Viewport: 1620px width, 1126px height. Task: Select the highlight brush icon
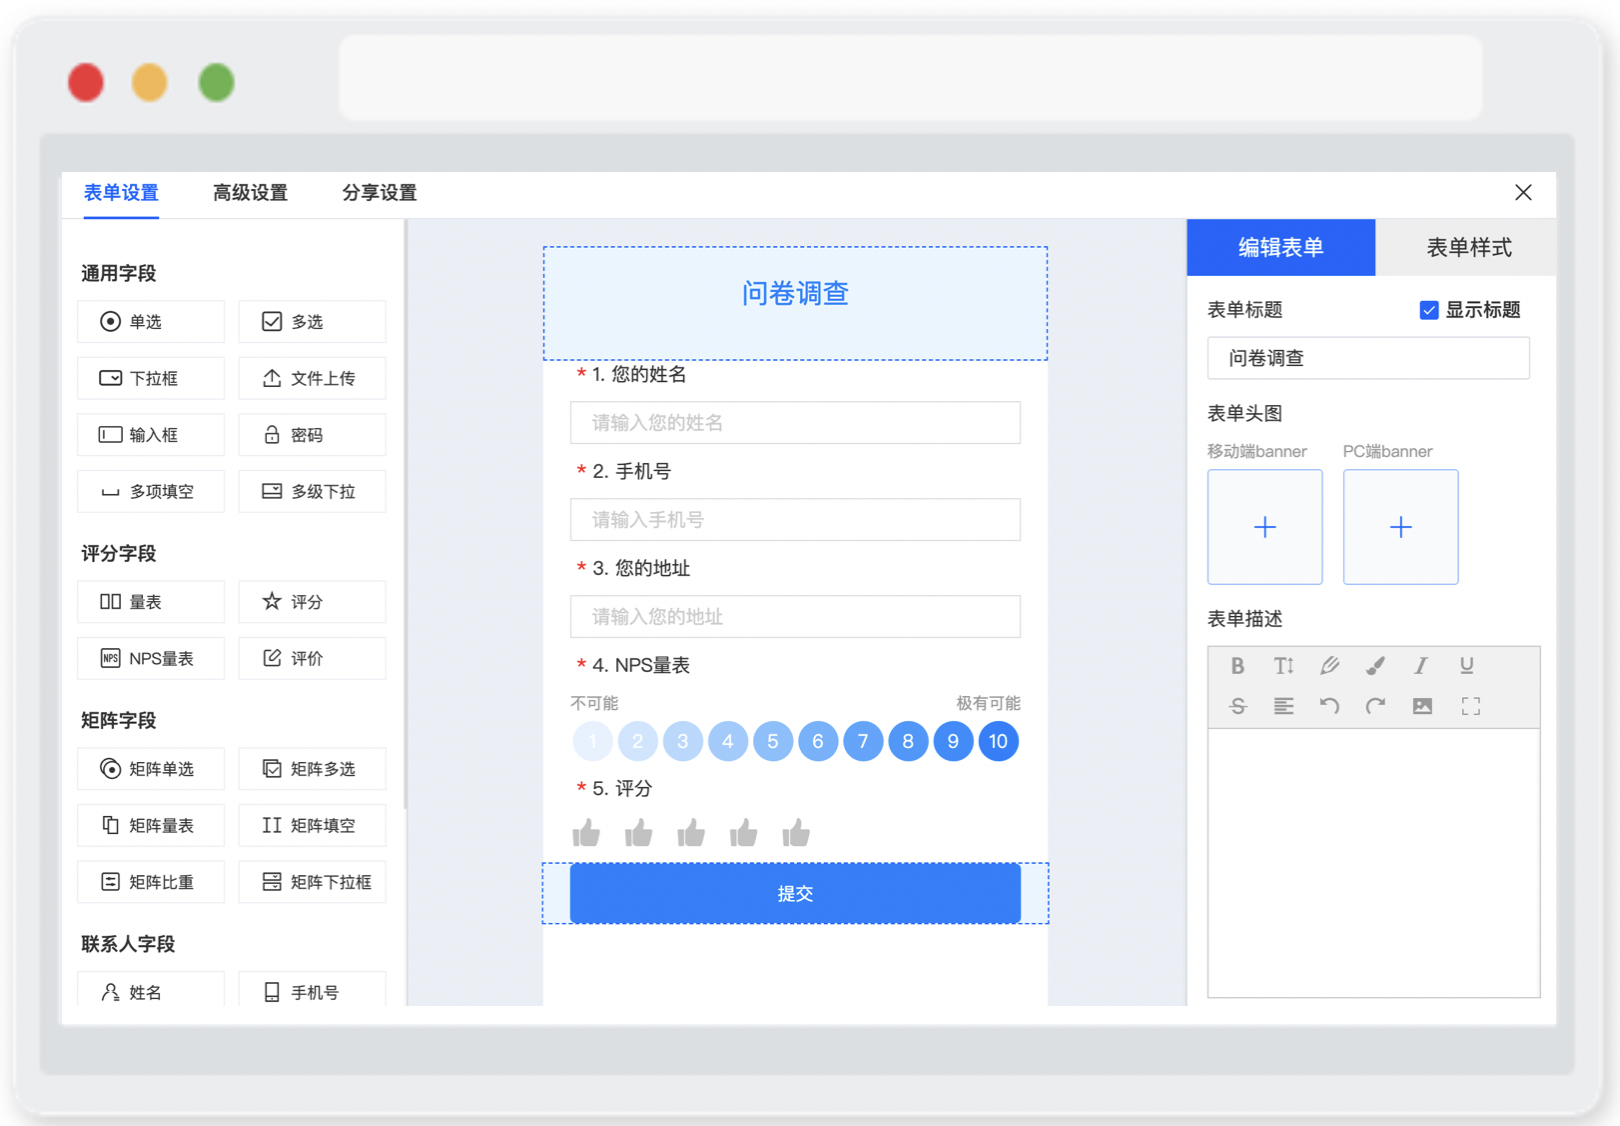point(1376,666)
